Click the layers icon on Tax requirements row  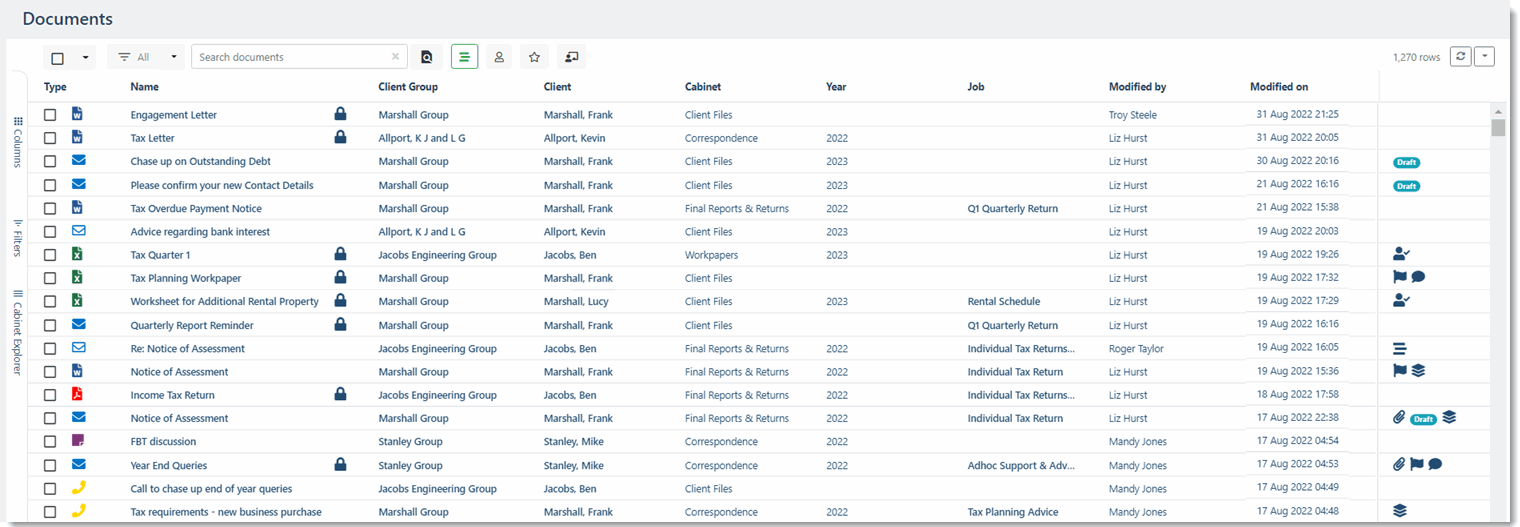(1400, 511)
